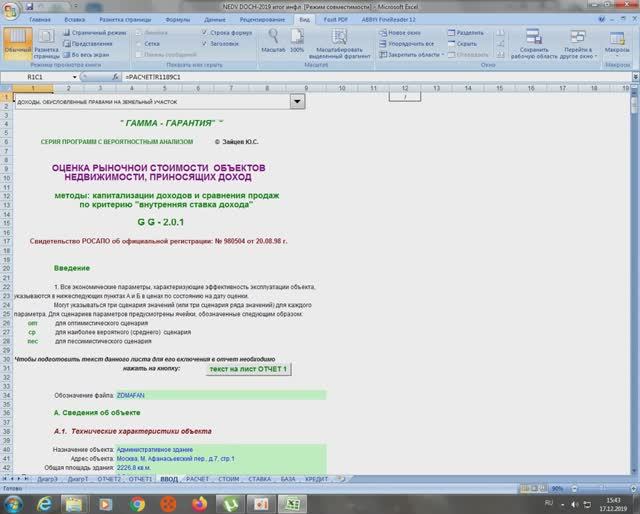Click the status bar zoom out minus button

[574, 488]
